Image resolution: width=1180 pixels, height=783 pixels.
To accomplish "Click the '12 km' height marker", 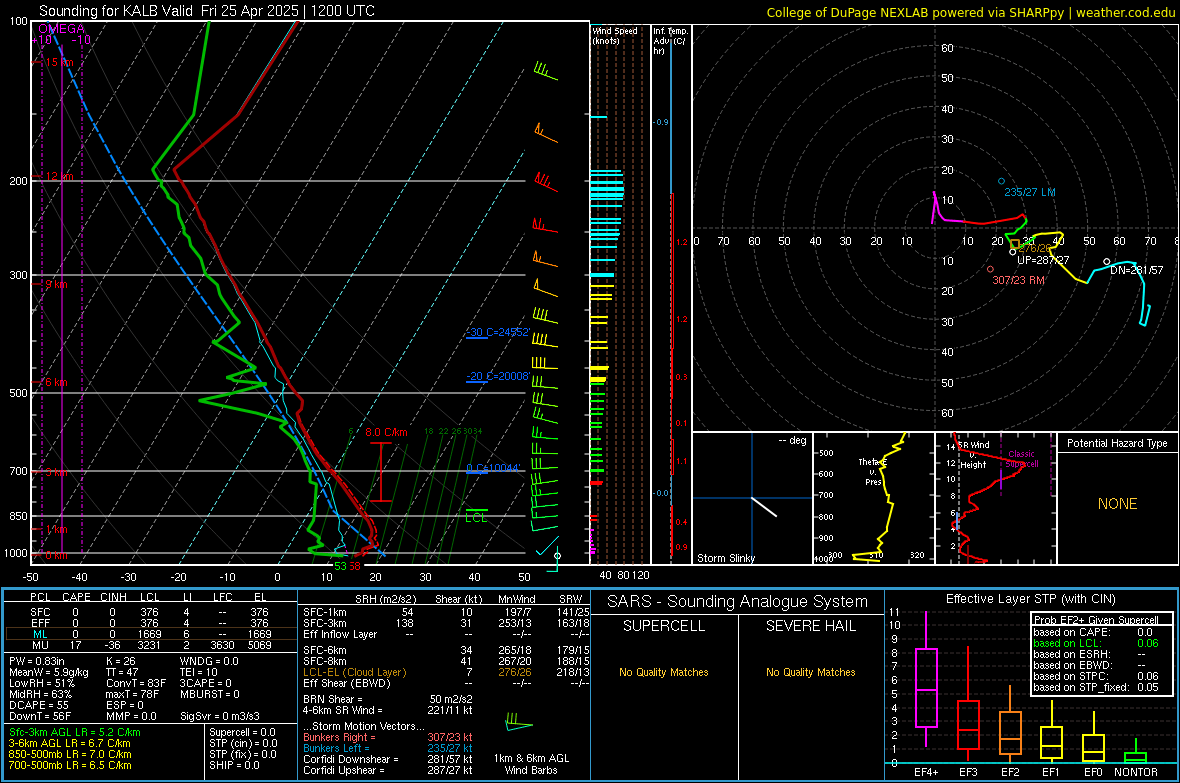I will pyautogui.click(x=59, y=176).
